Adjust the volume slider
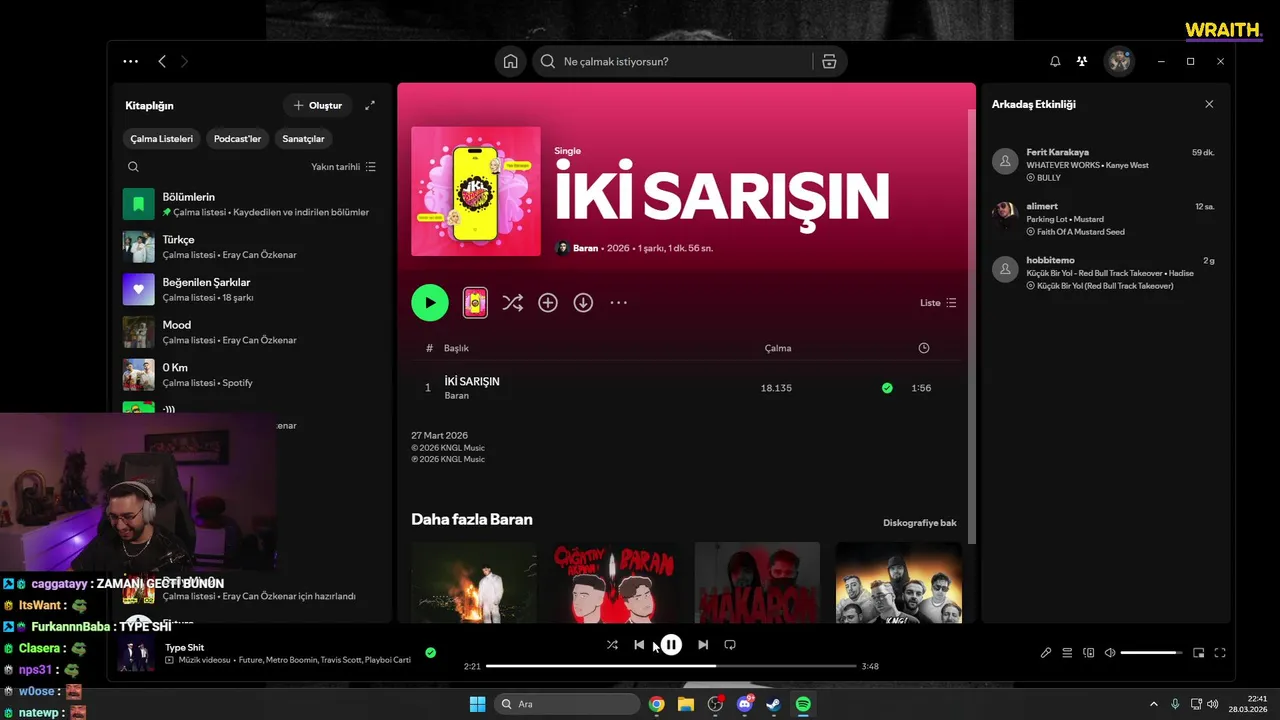Screen dimensions: 1280x720 (1151, 653)
